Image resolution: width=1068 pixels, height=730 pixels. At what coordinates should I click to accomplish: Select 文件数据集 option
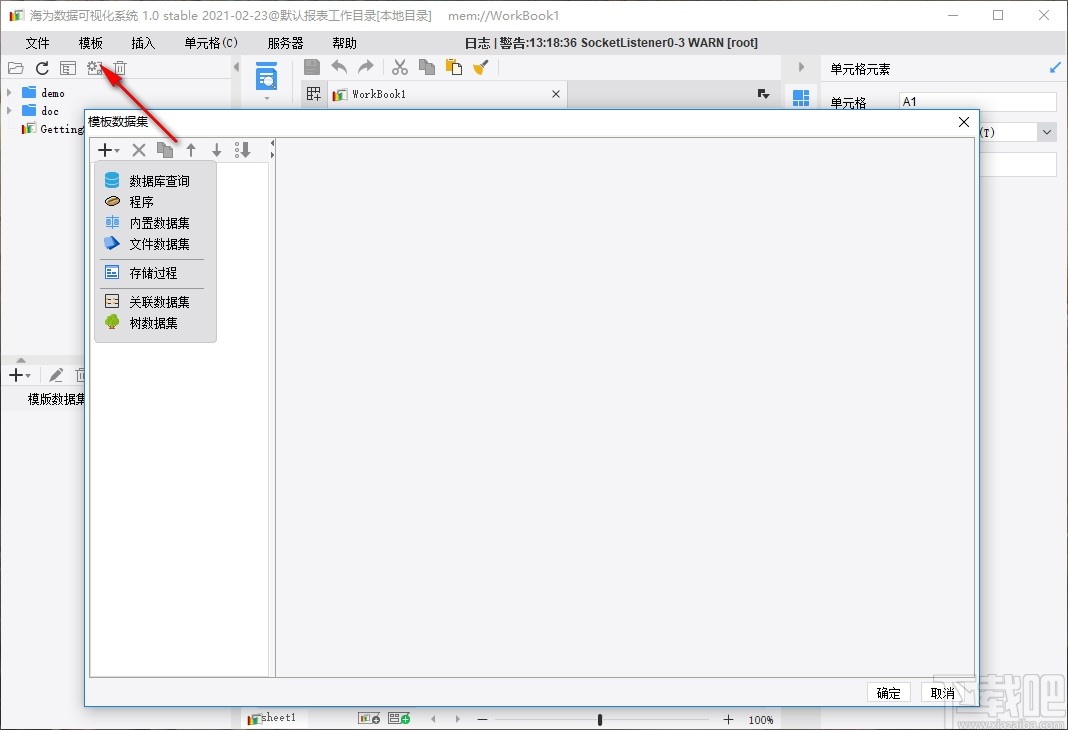tap(155, 244)
